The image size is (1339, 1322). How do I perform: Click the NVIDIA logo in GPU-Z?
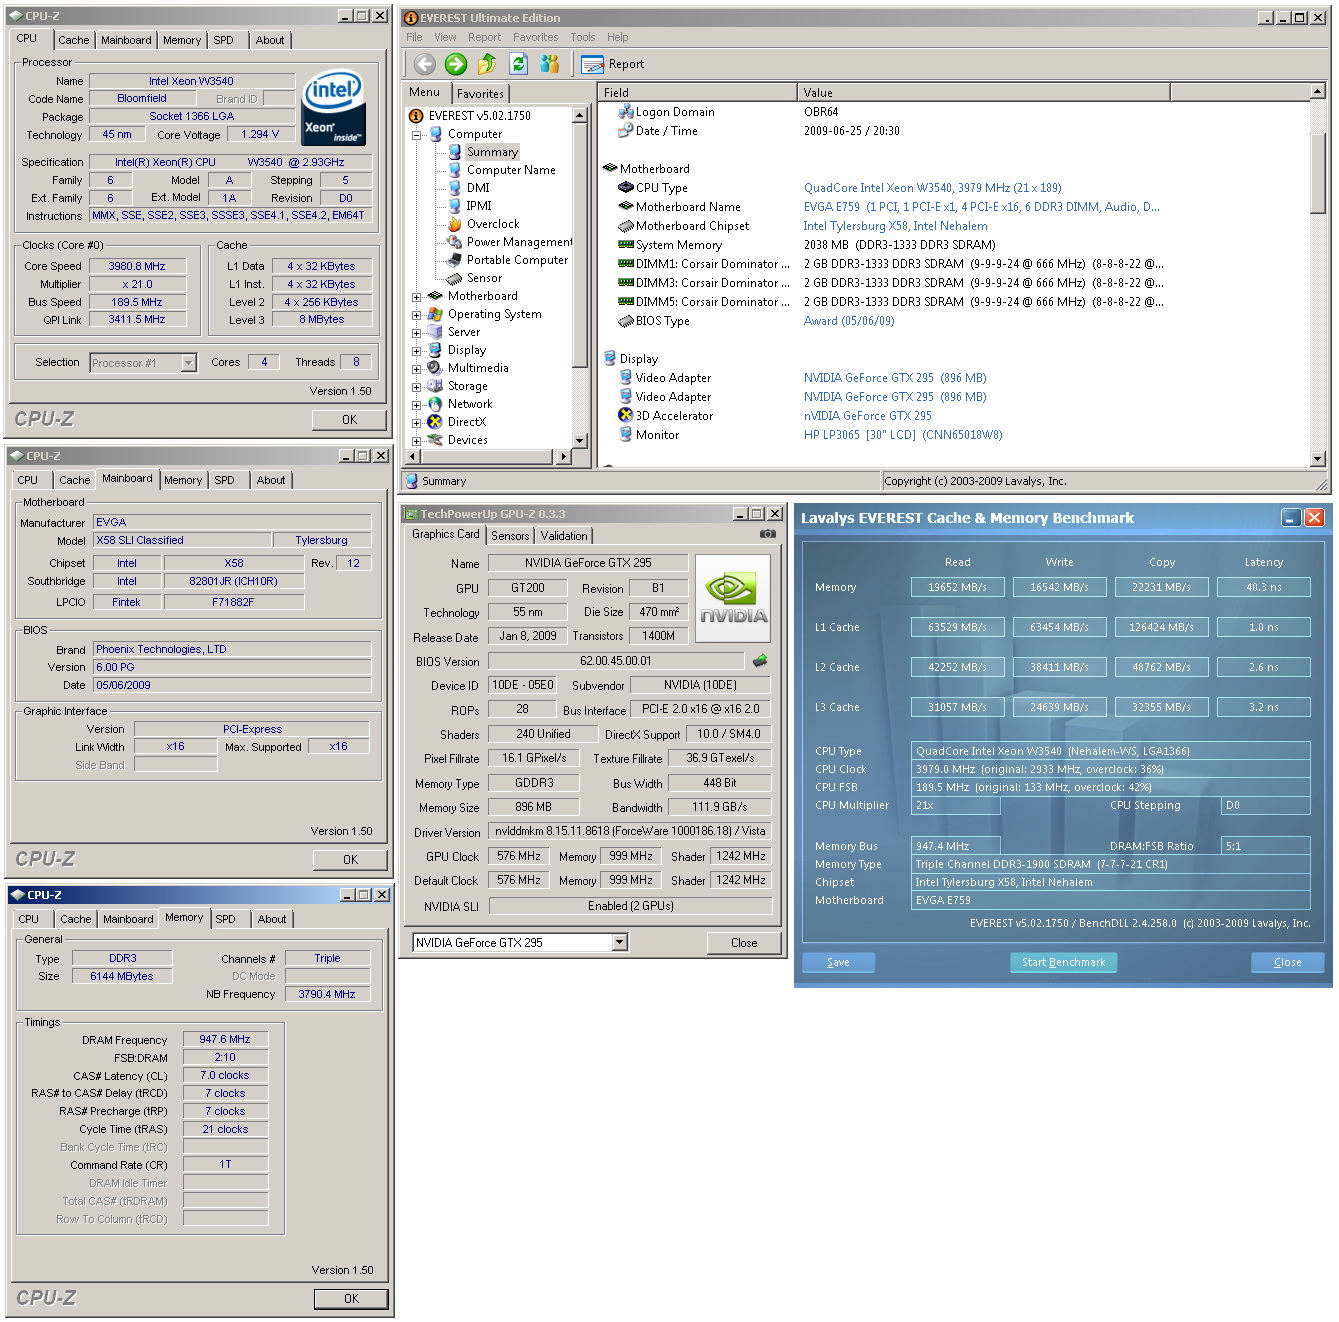coord(733,598)
